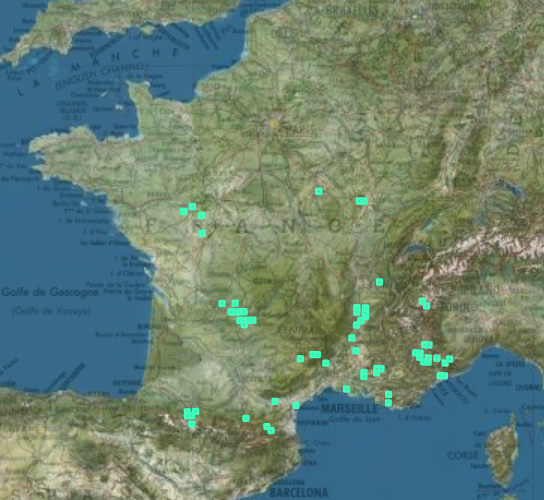Select the inland marker west of the Golfe du Lion coast marker
This screenshot has height=500, width=544.
(275, 401)
